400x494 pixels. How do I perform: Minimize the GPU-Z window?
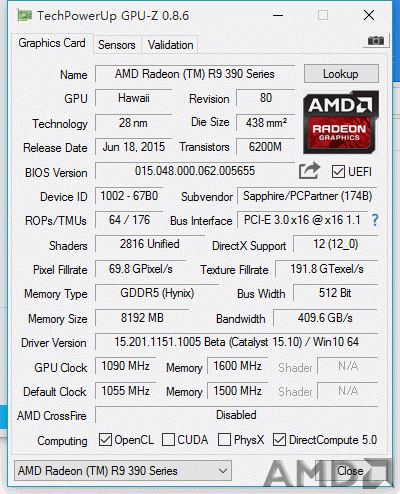point(278,15)
